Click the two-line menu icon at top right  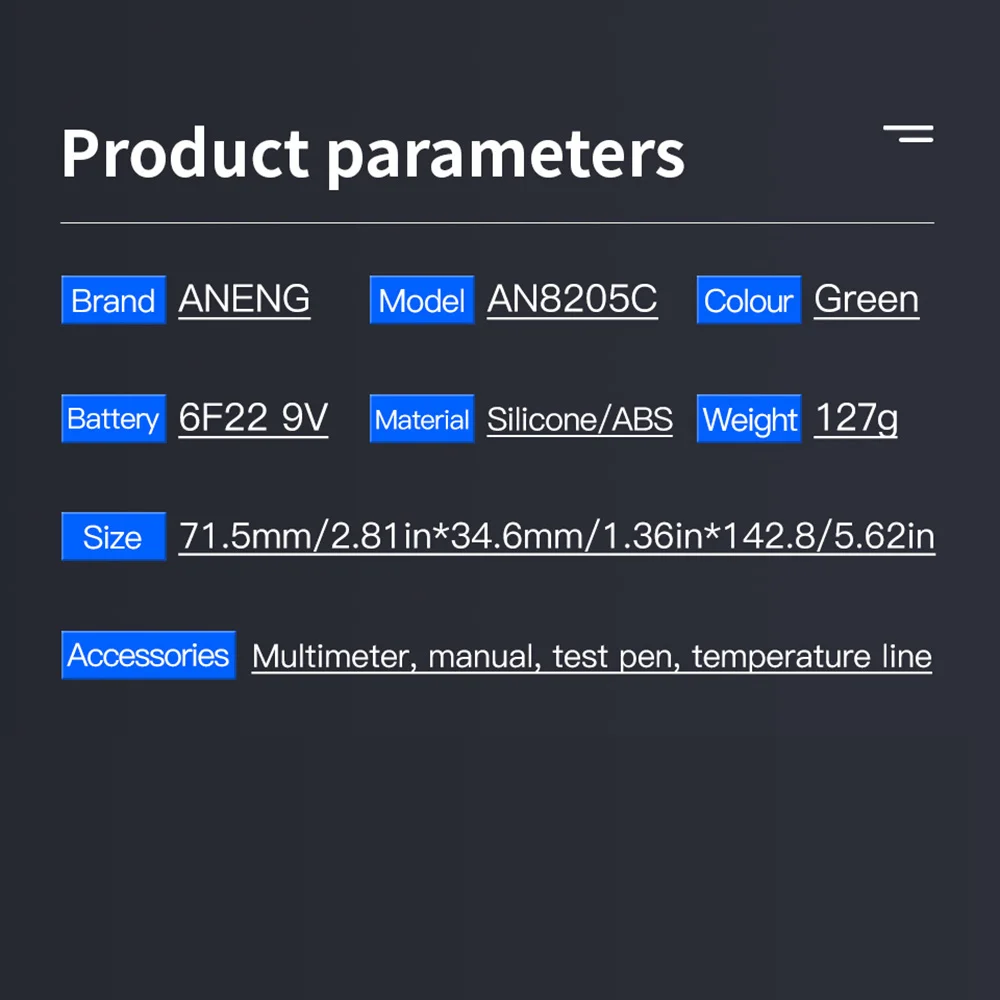pyautogui.click(x=908, y=134)
